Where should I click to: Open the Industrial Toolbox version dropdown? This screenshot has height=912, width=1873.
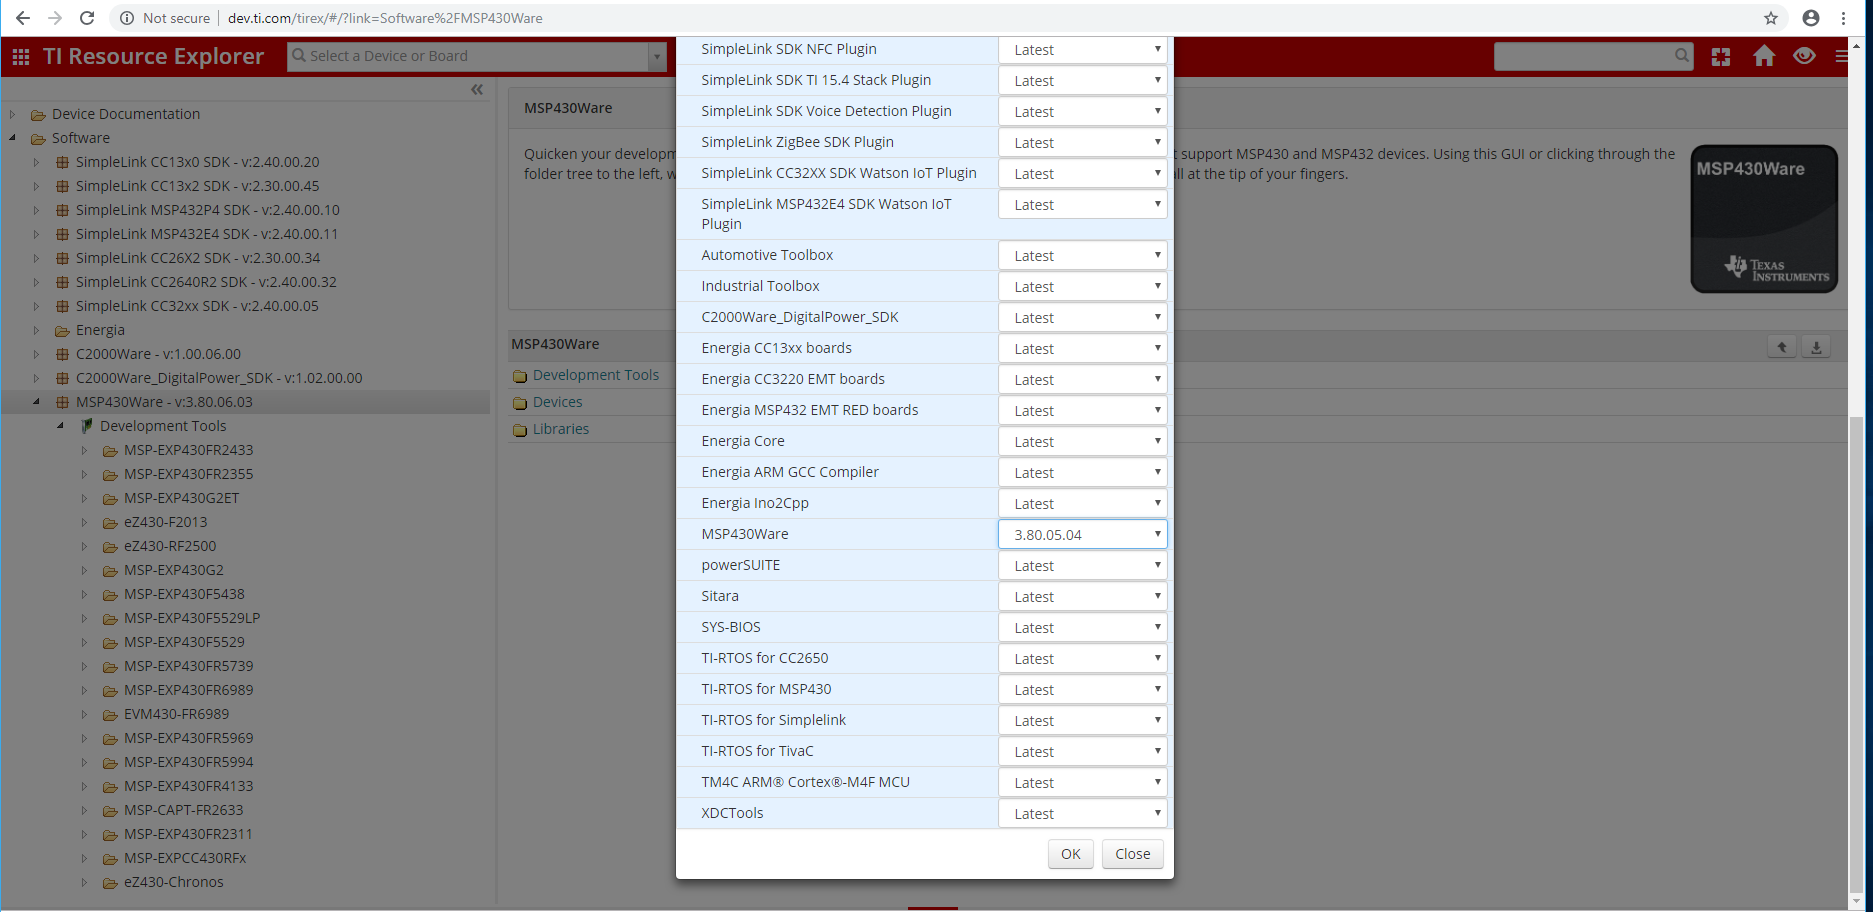click(1083, 287)
